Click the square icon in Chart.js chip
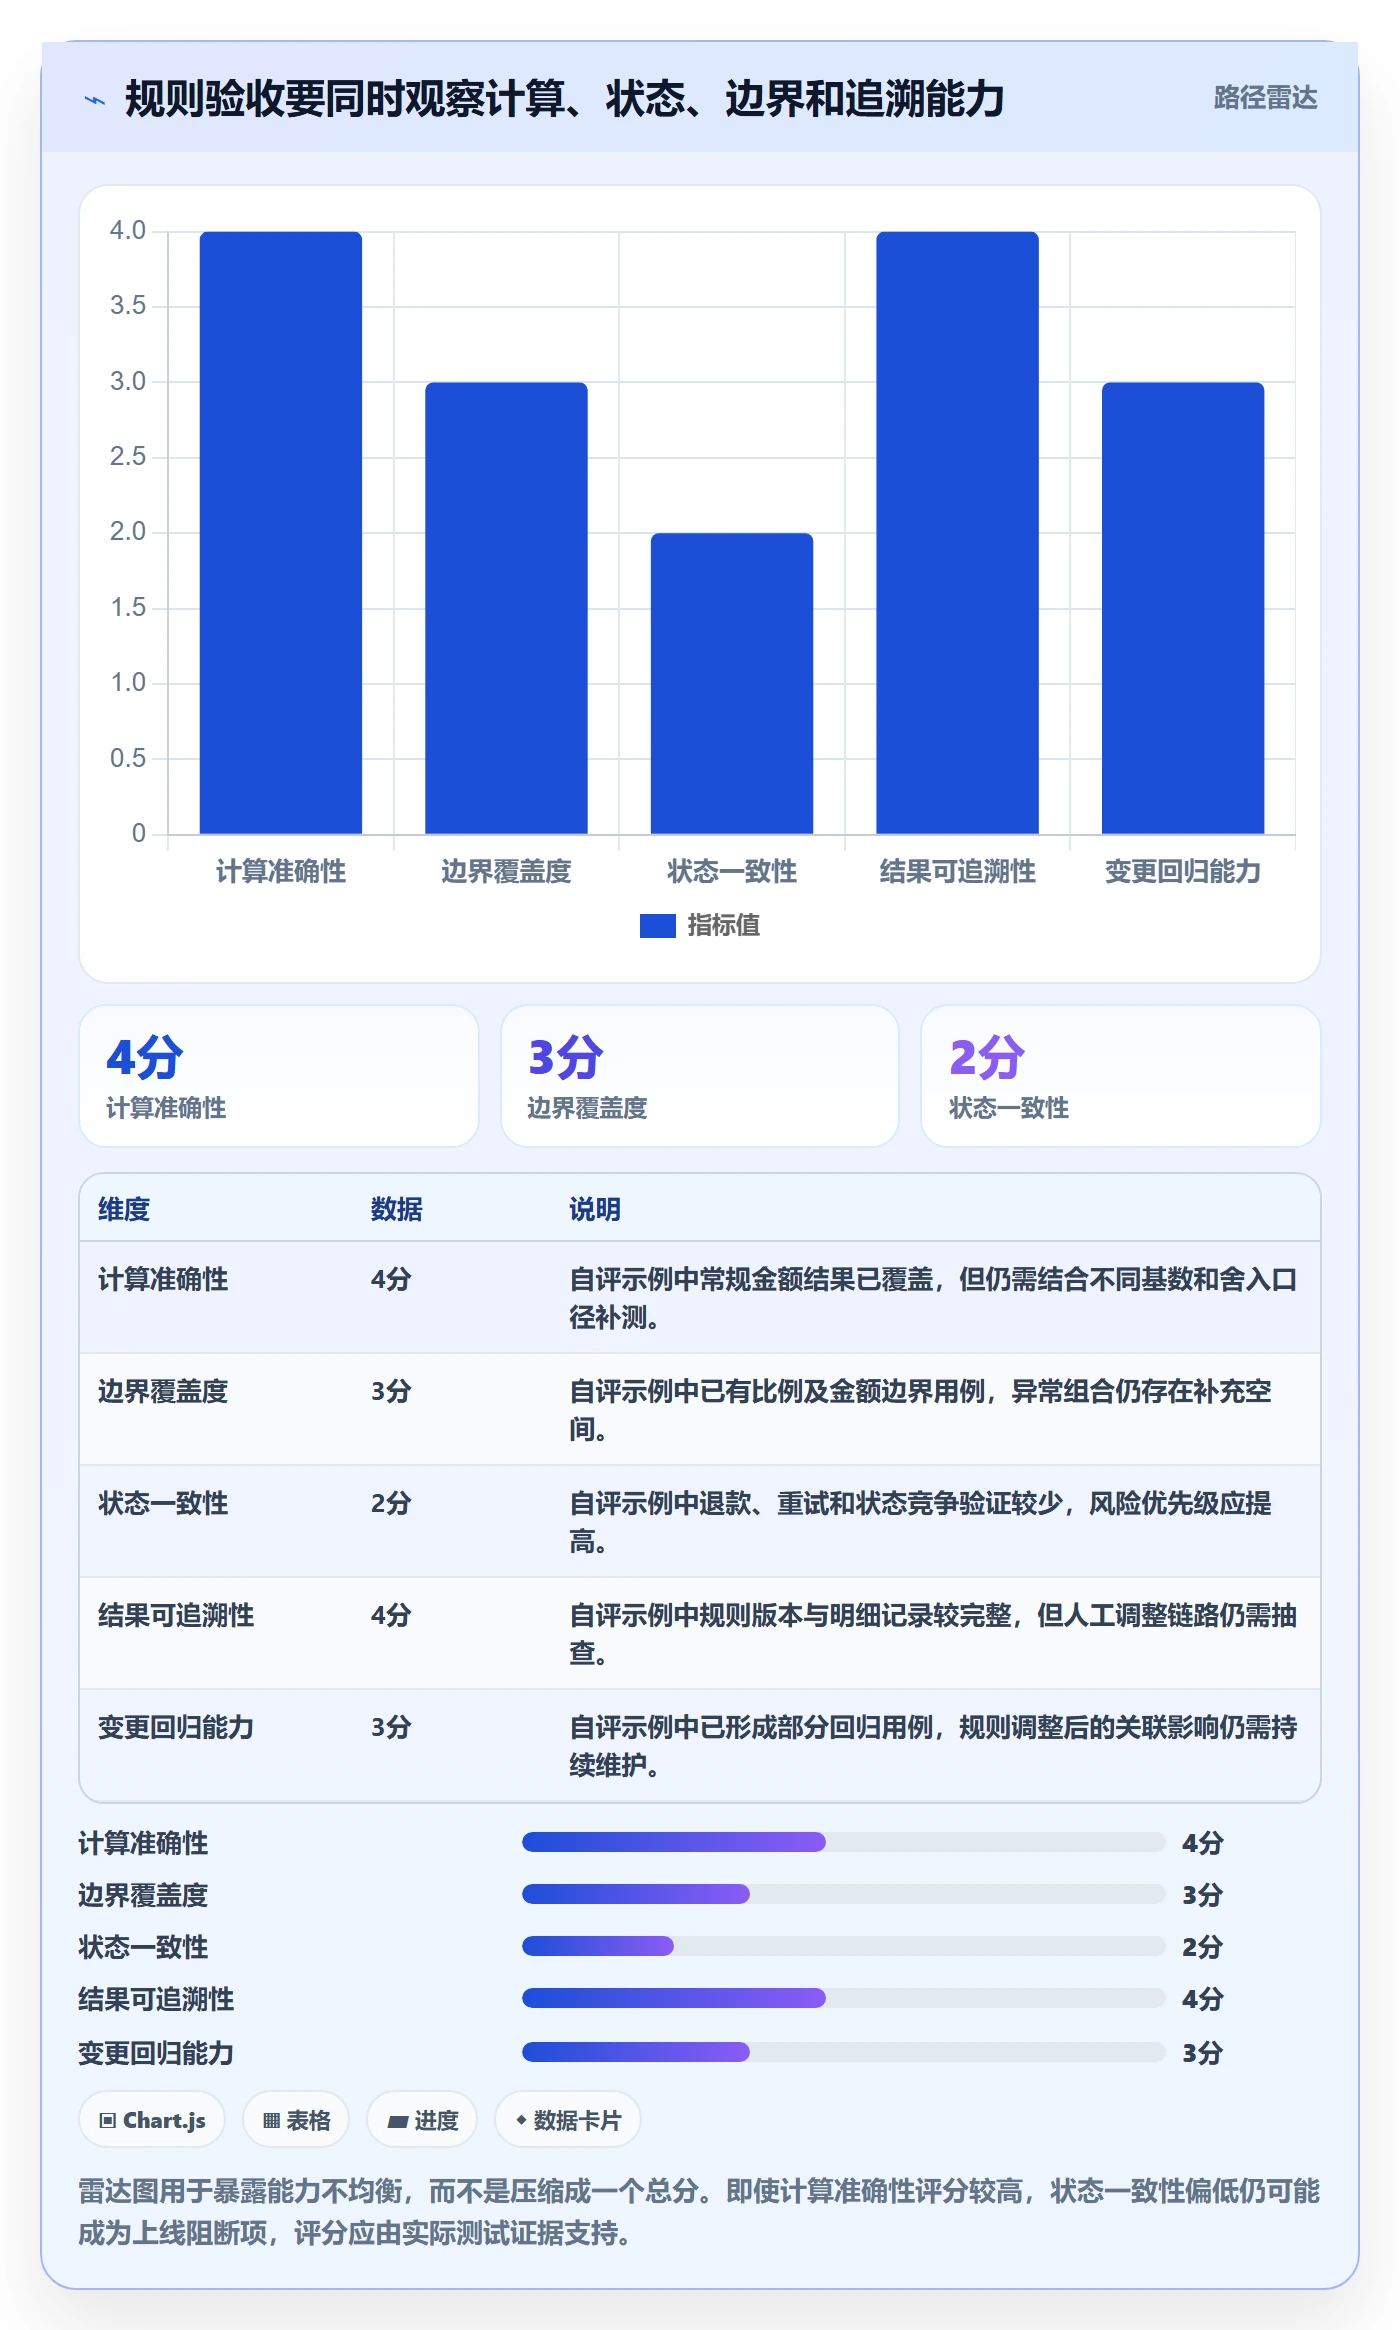1400x2330 pixels. (x=108, y=2120)
